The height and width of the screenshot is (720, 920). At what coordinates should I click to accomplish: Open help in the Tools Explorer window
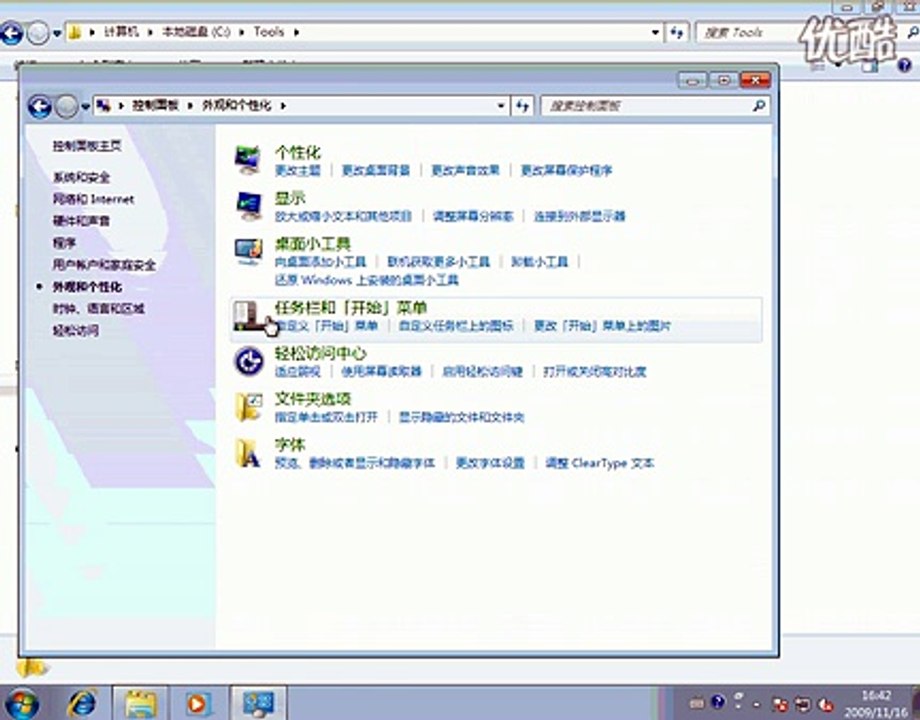(904, 65)
